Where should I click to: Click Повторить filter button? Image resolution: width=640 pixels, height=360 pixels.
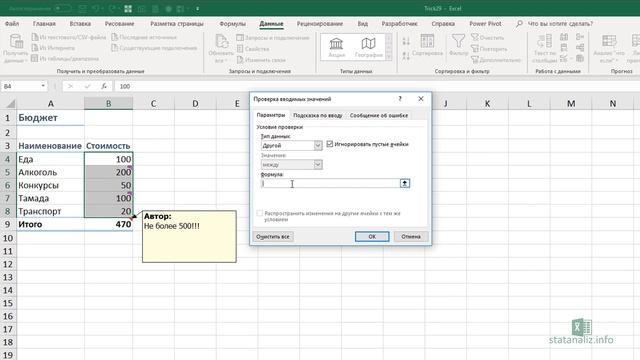489,49
